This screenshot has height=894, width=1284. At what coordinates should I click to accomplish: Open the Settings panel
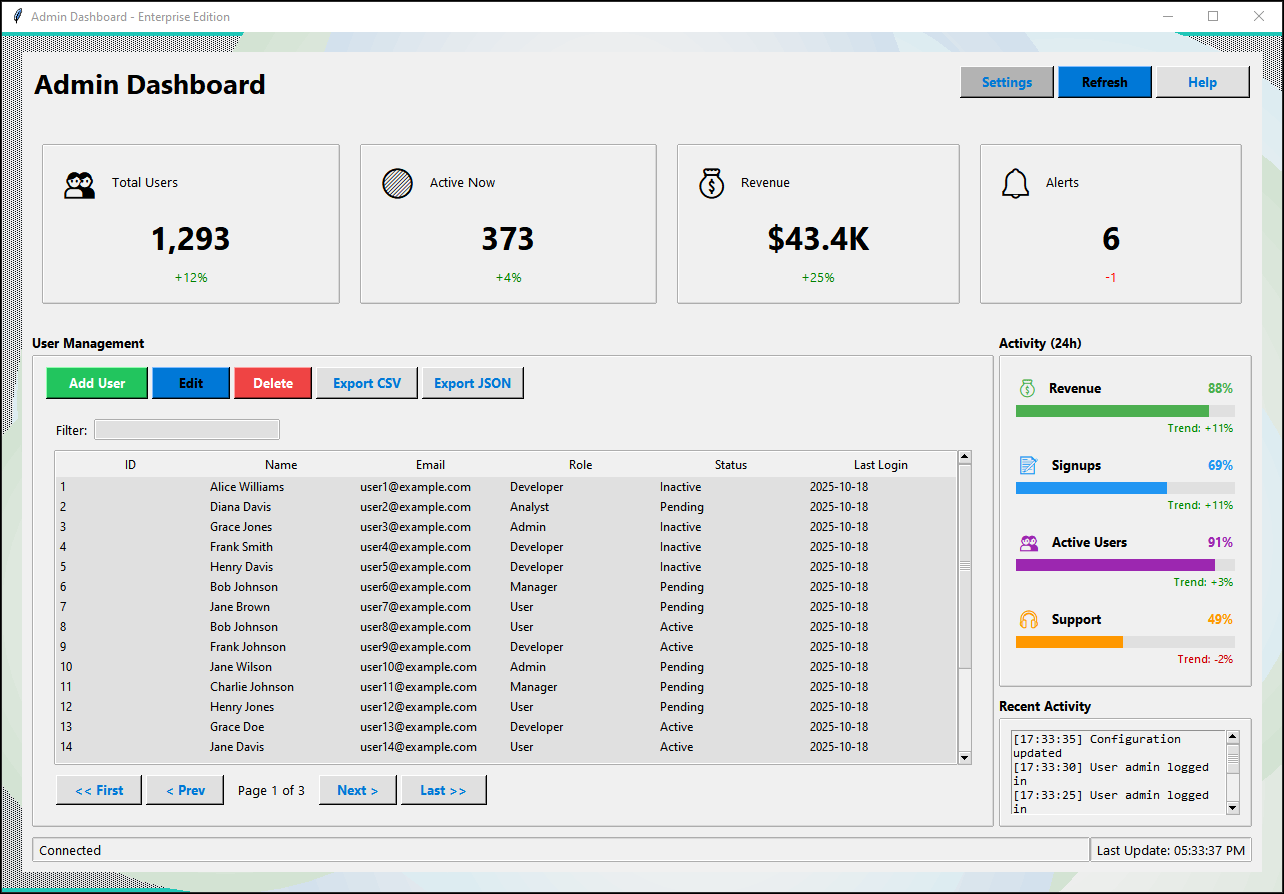1006,82
